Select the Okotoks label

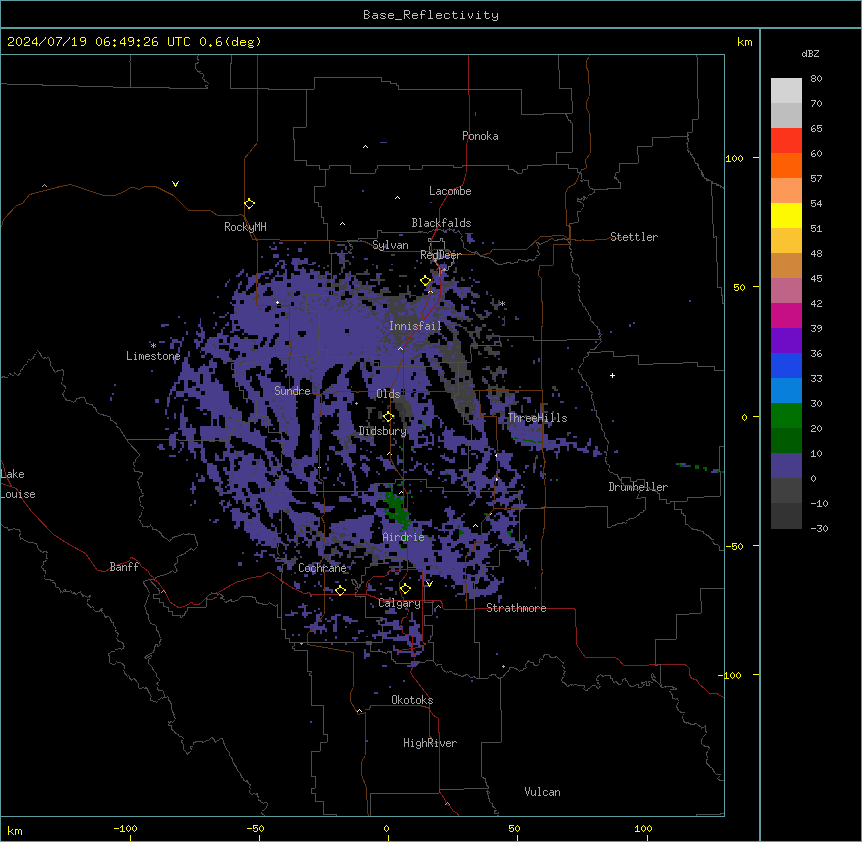[412, 700]
